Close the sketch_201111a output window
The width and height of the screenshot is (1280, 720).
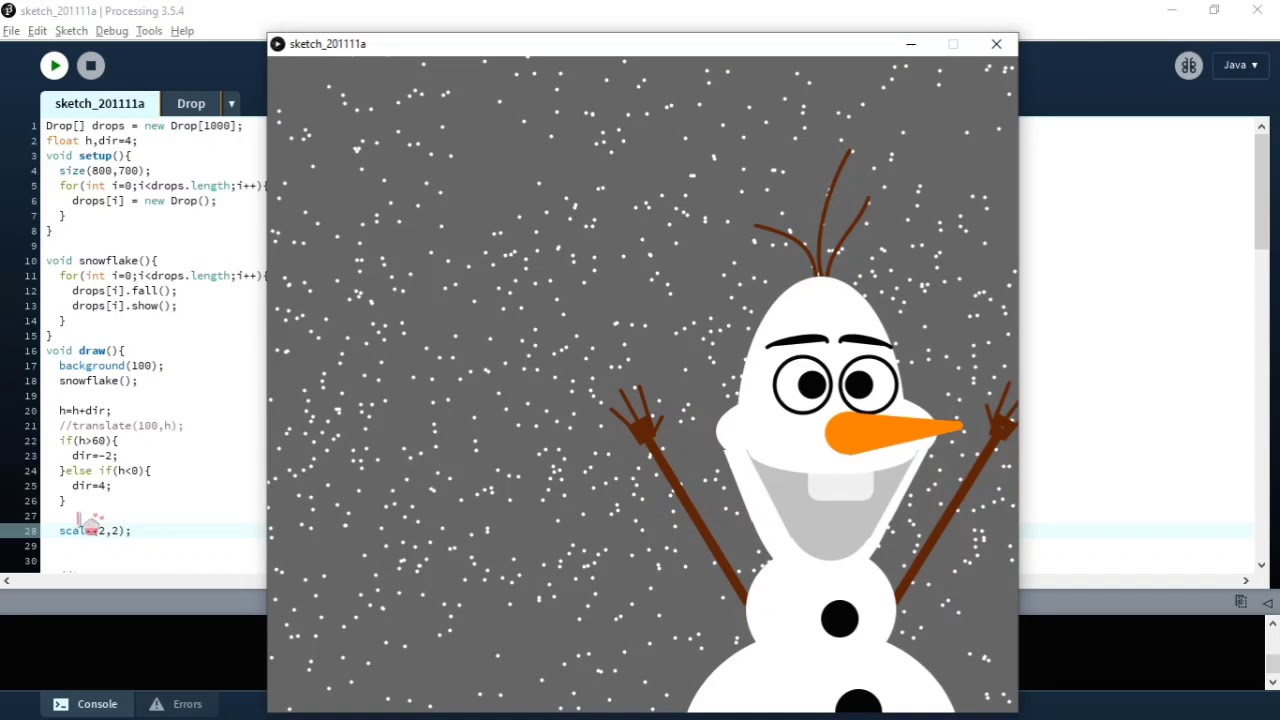pyautogui.click(x=996, y=44)
